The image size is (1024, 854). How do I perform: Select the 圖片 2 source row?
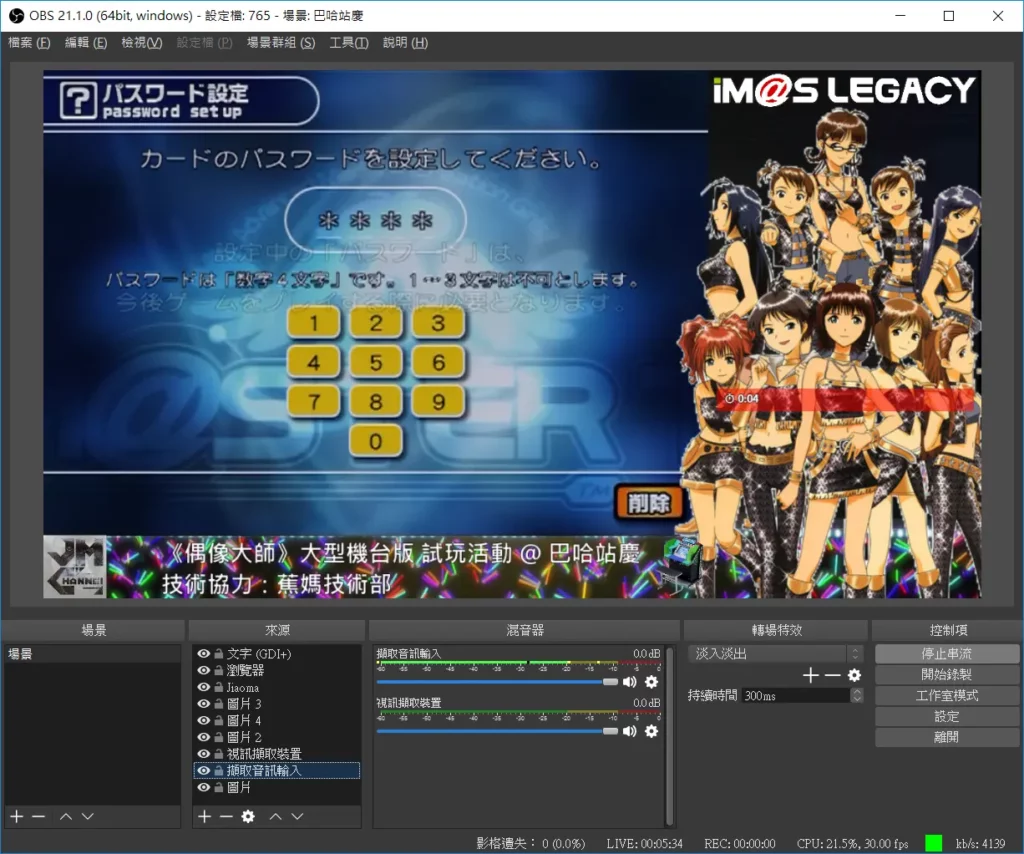pyautogui.click(x=277, y=737)
